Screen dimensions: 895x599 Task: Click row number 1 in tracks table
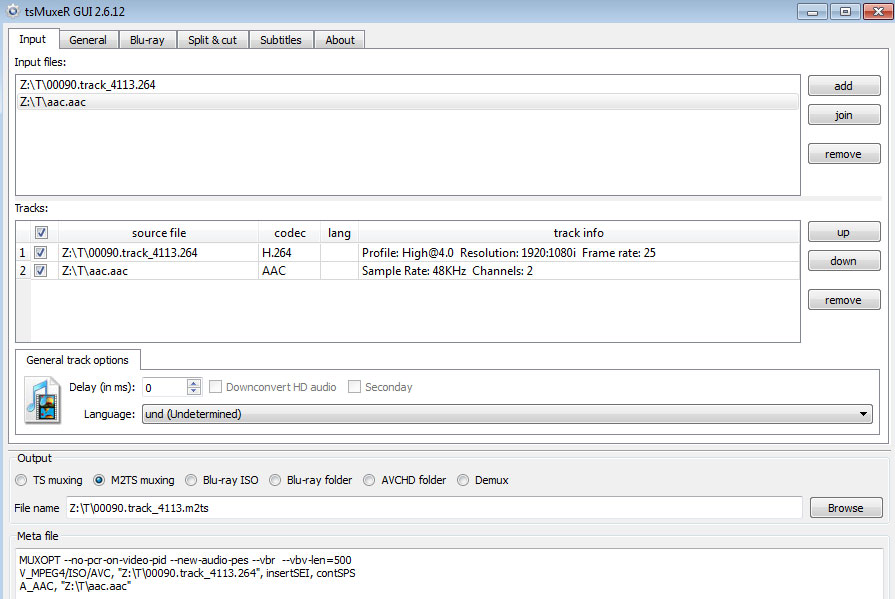22,252
